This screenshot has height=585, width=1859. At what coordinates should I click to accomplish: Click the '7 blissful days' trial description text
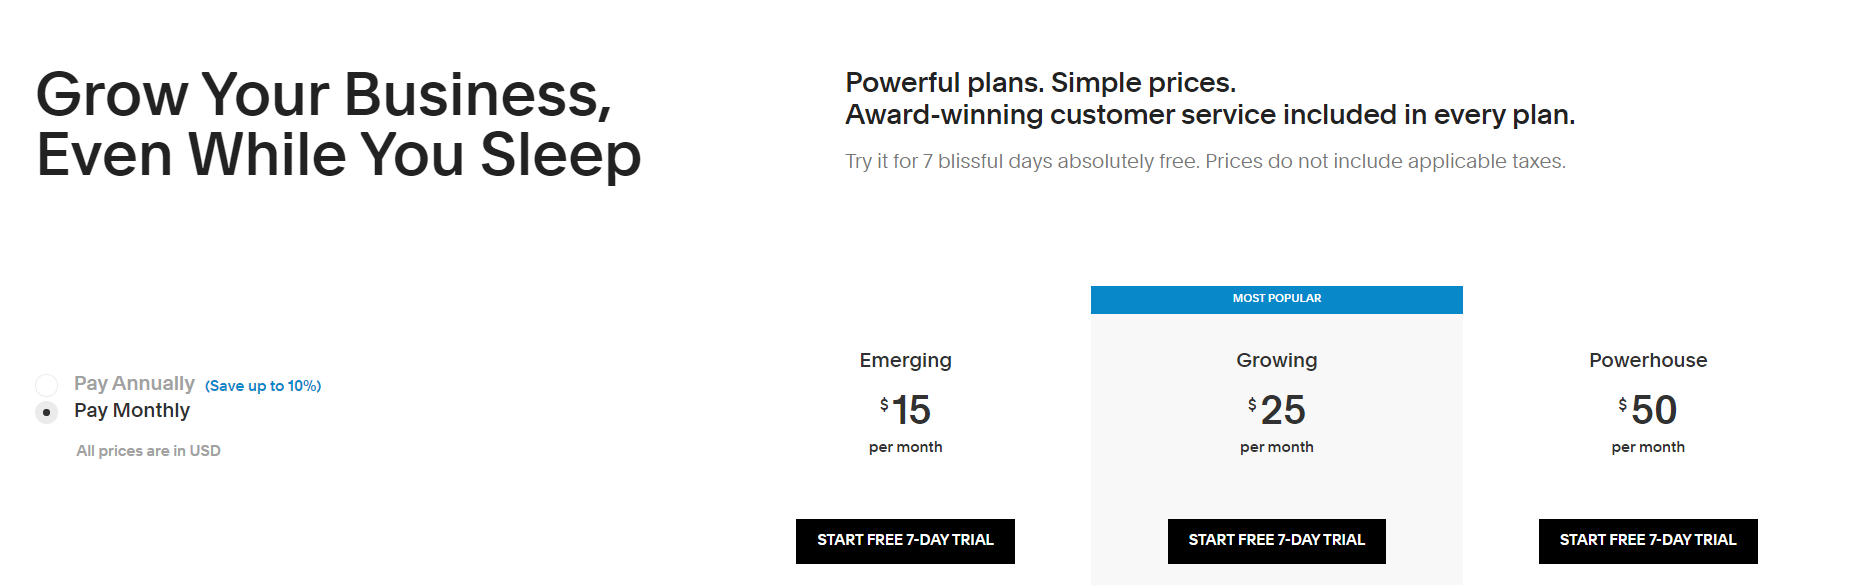coord(1205,162)
